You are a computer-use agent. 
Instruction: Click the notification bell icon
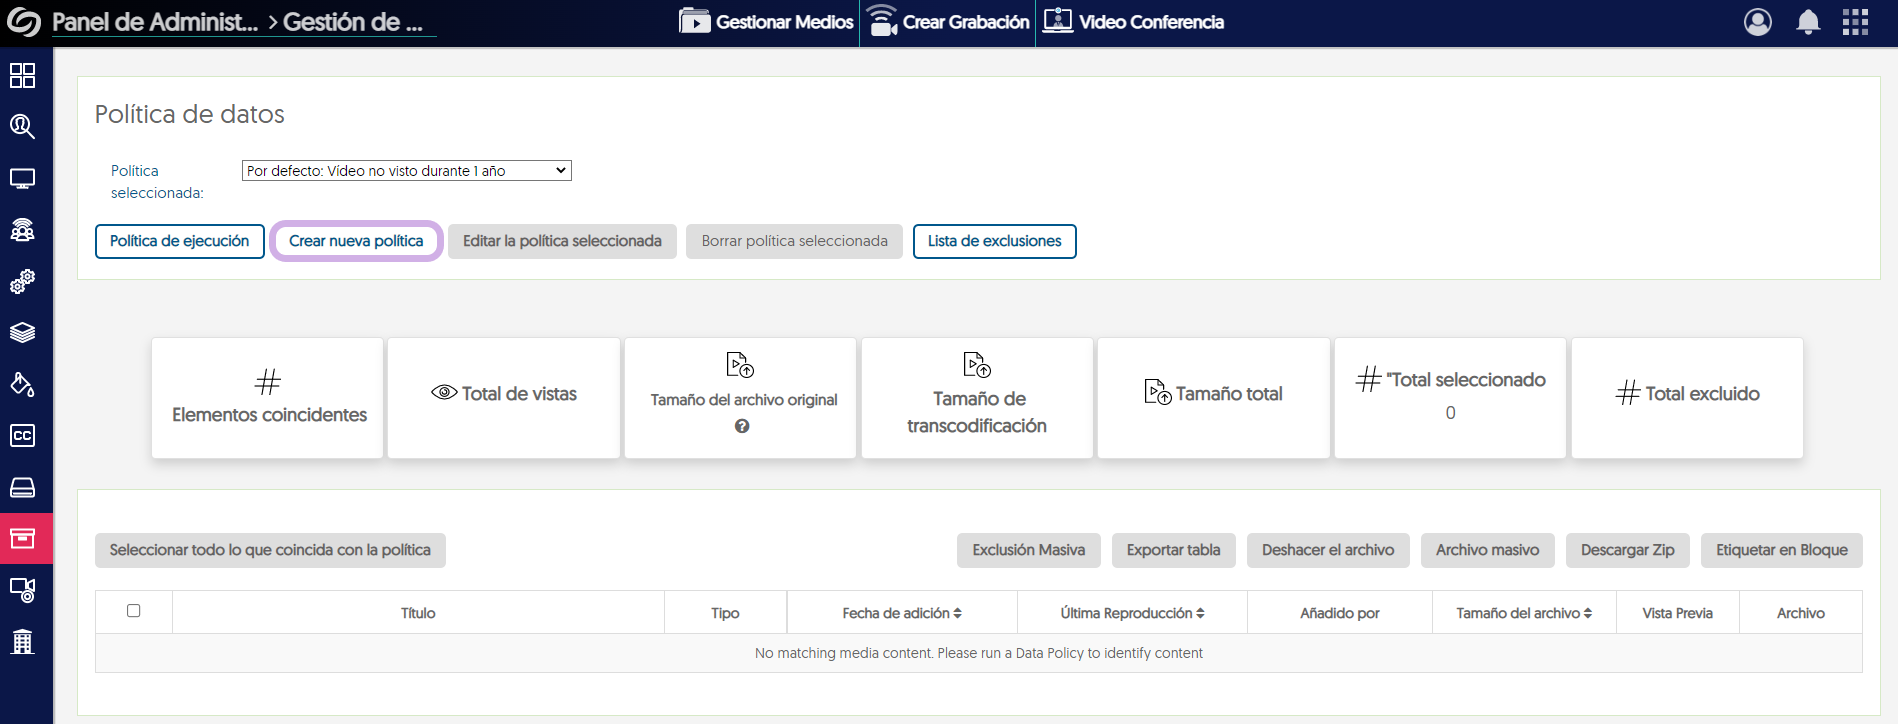pos(1808,22)
